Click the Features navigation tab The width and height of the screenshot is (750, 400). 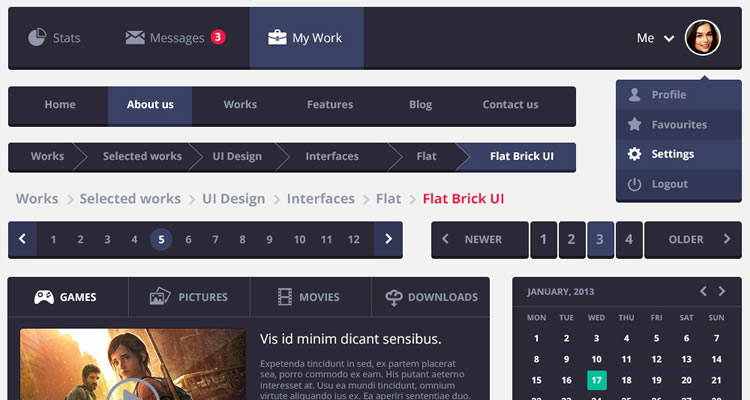330,105
